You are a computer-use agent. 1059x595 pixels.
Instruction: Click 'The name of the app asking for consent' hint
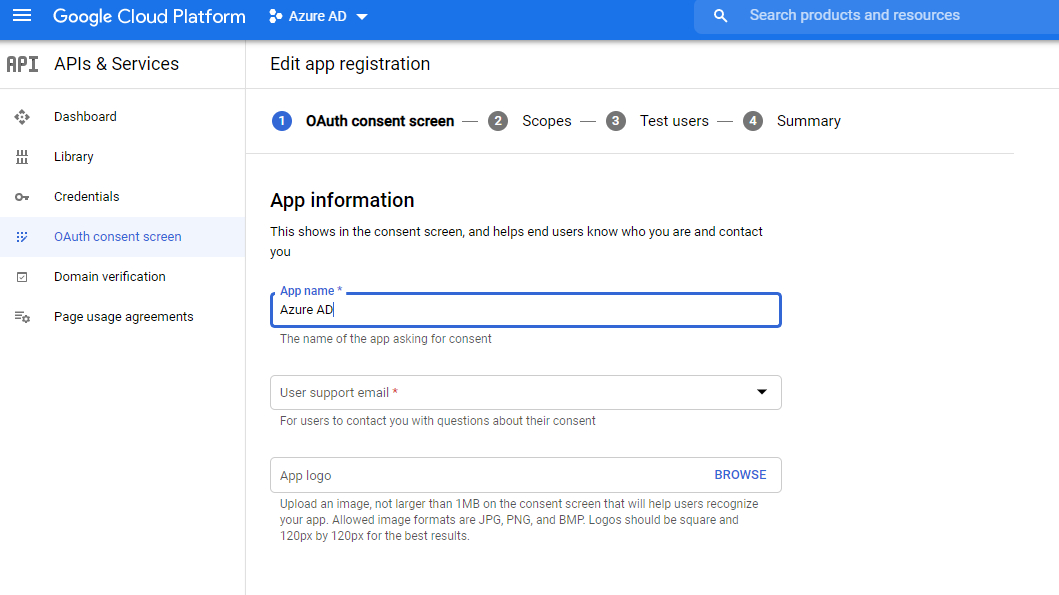pos(386,339)
